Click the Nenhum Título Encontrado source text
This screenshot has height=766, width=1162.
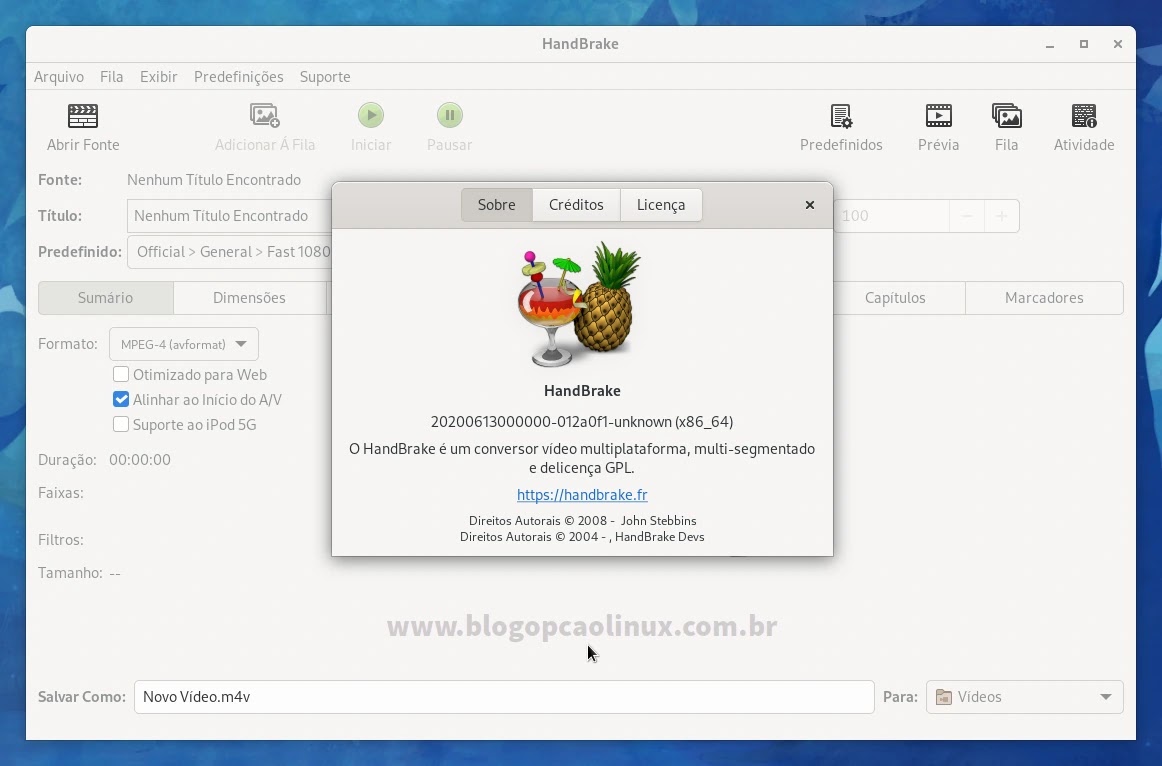click(x=213, y=180)
